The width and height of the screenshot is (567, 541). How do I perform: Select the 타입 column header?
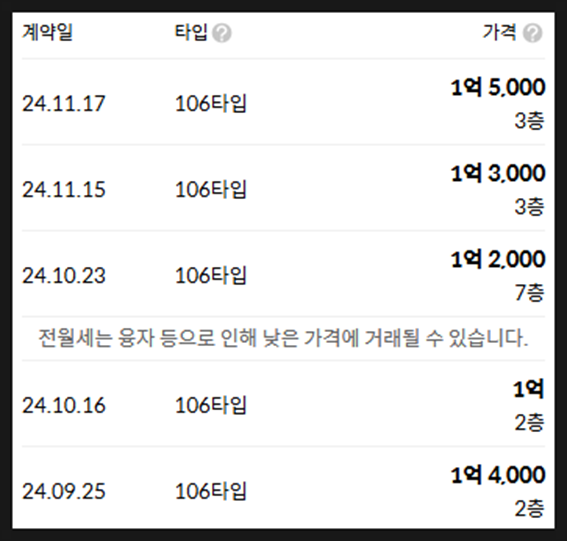click(x=191, y=32)
